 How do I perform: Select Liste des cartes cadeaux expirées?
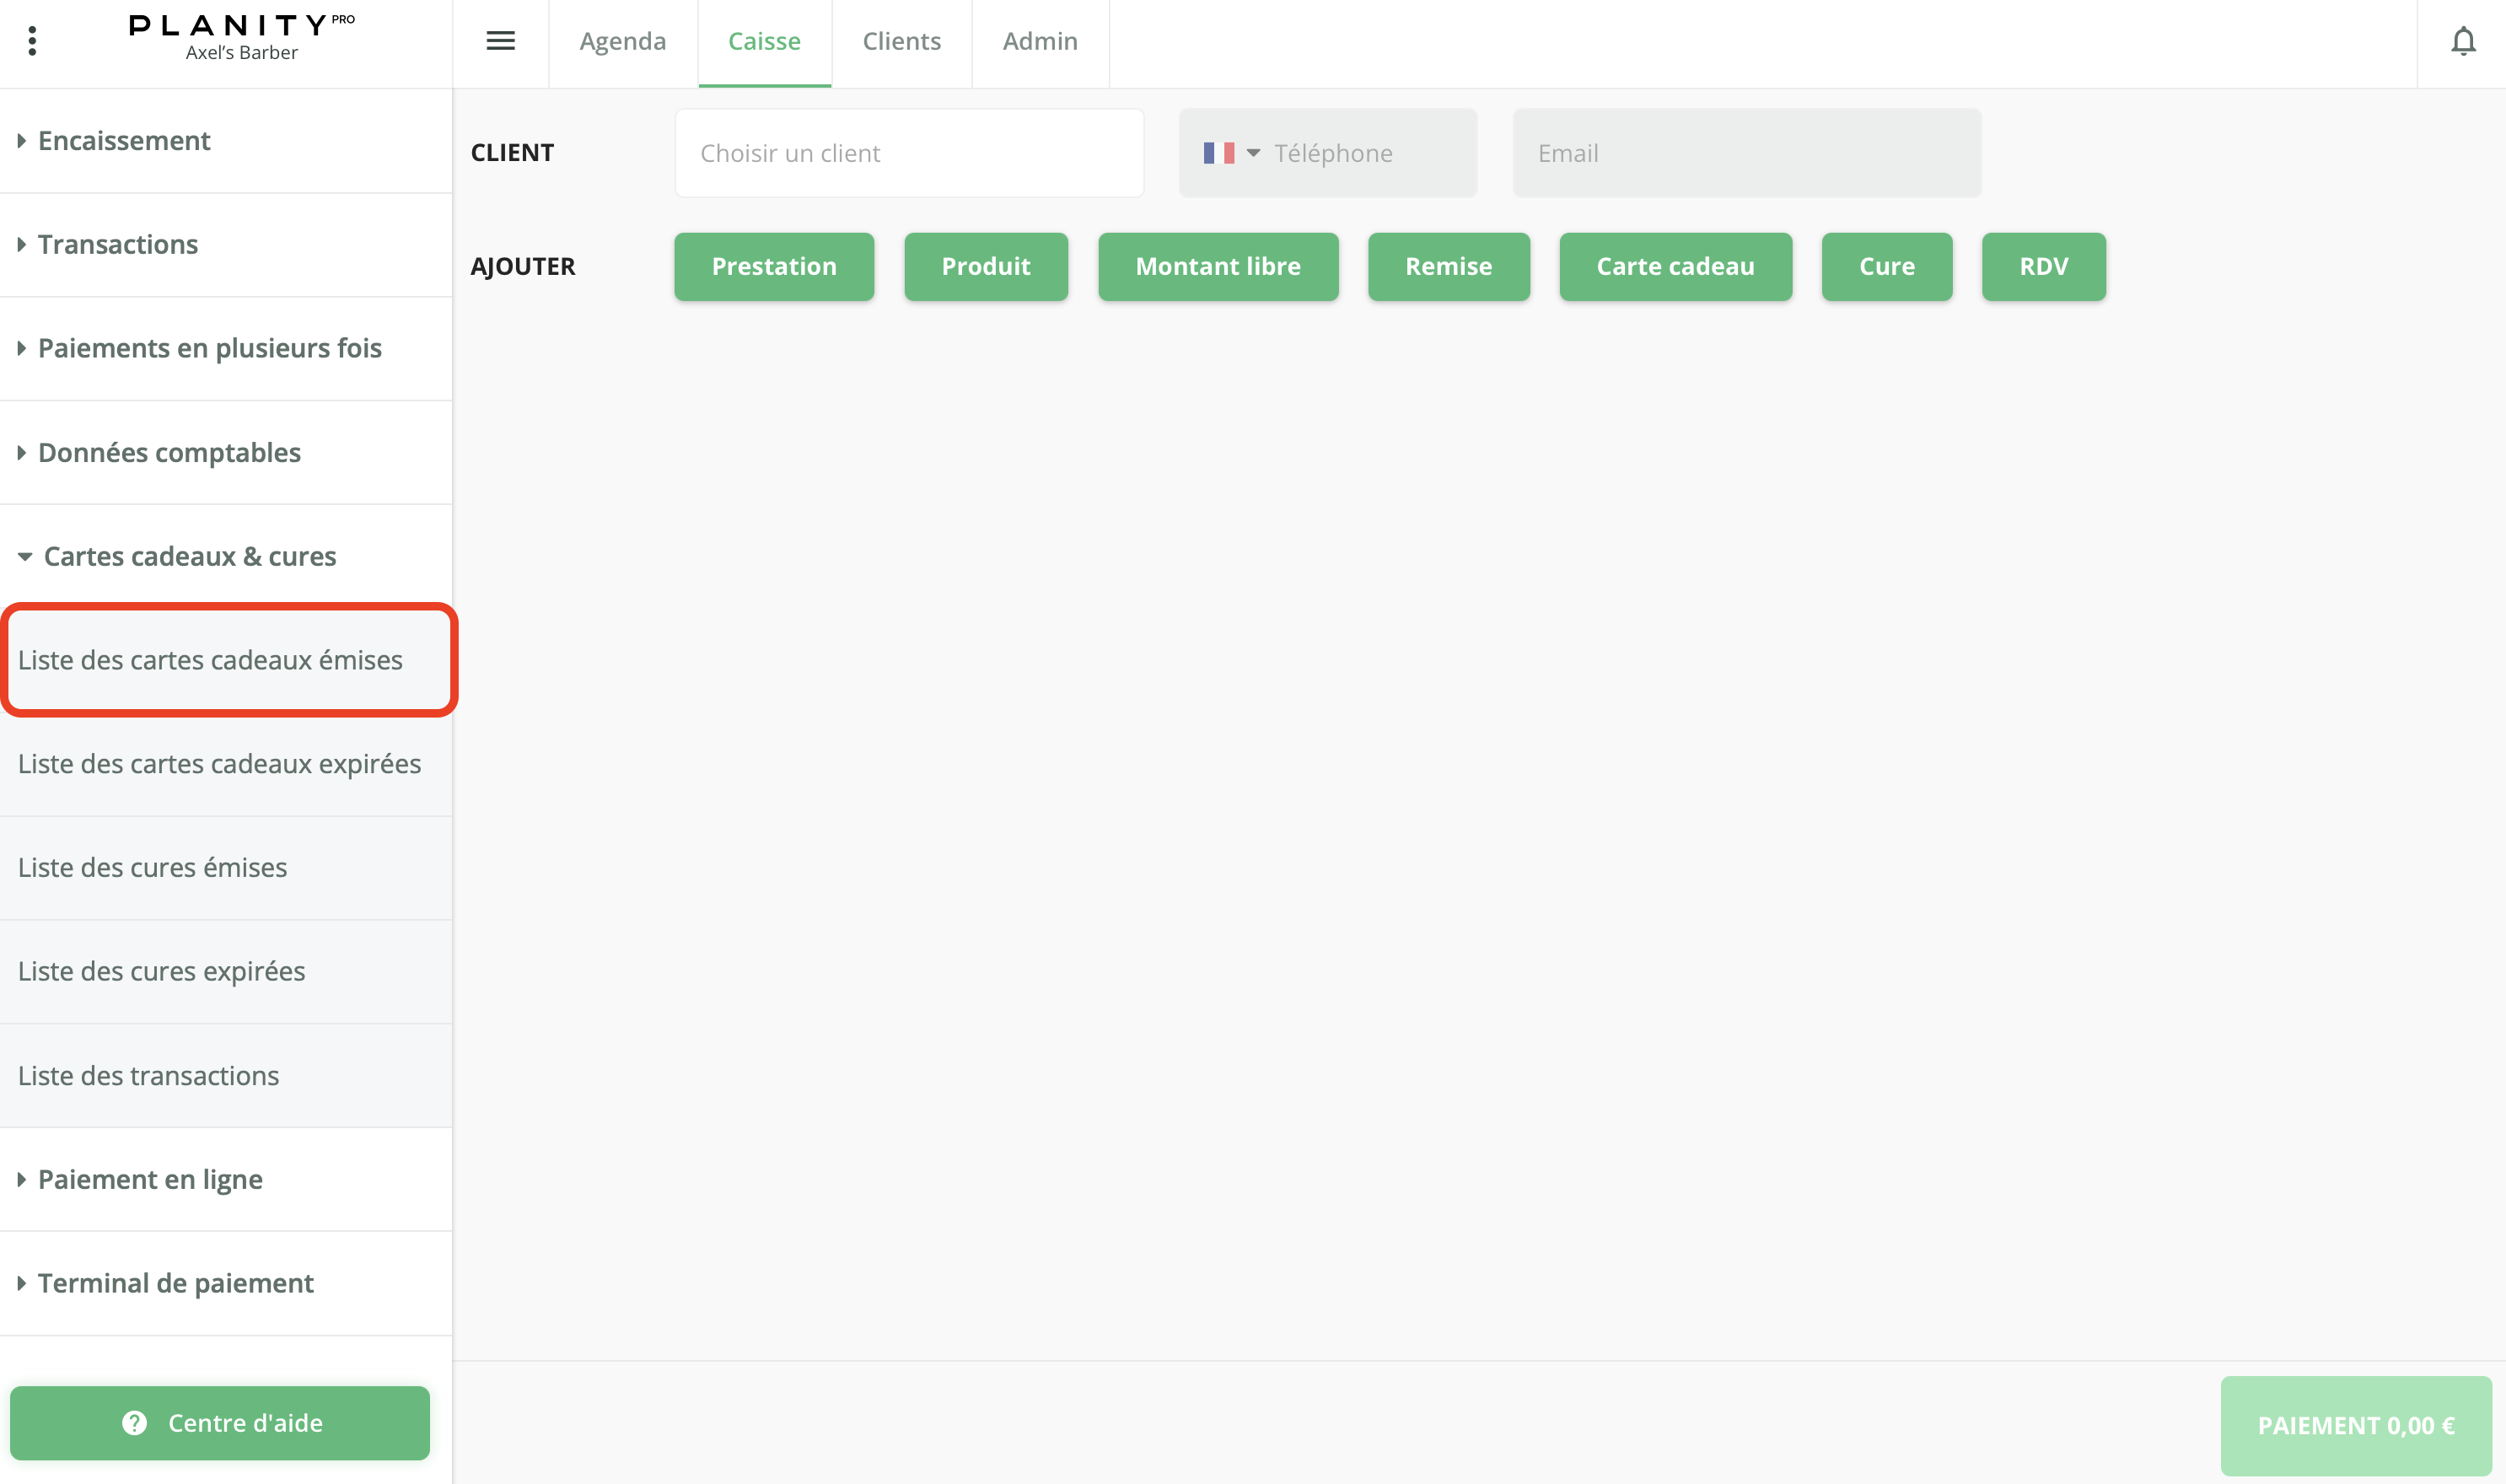point(219,764)
